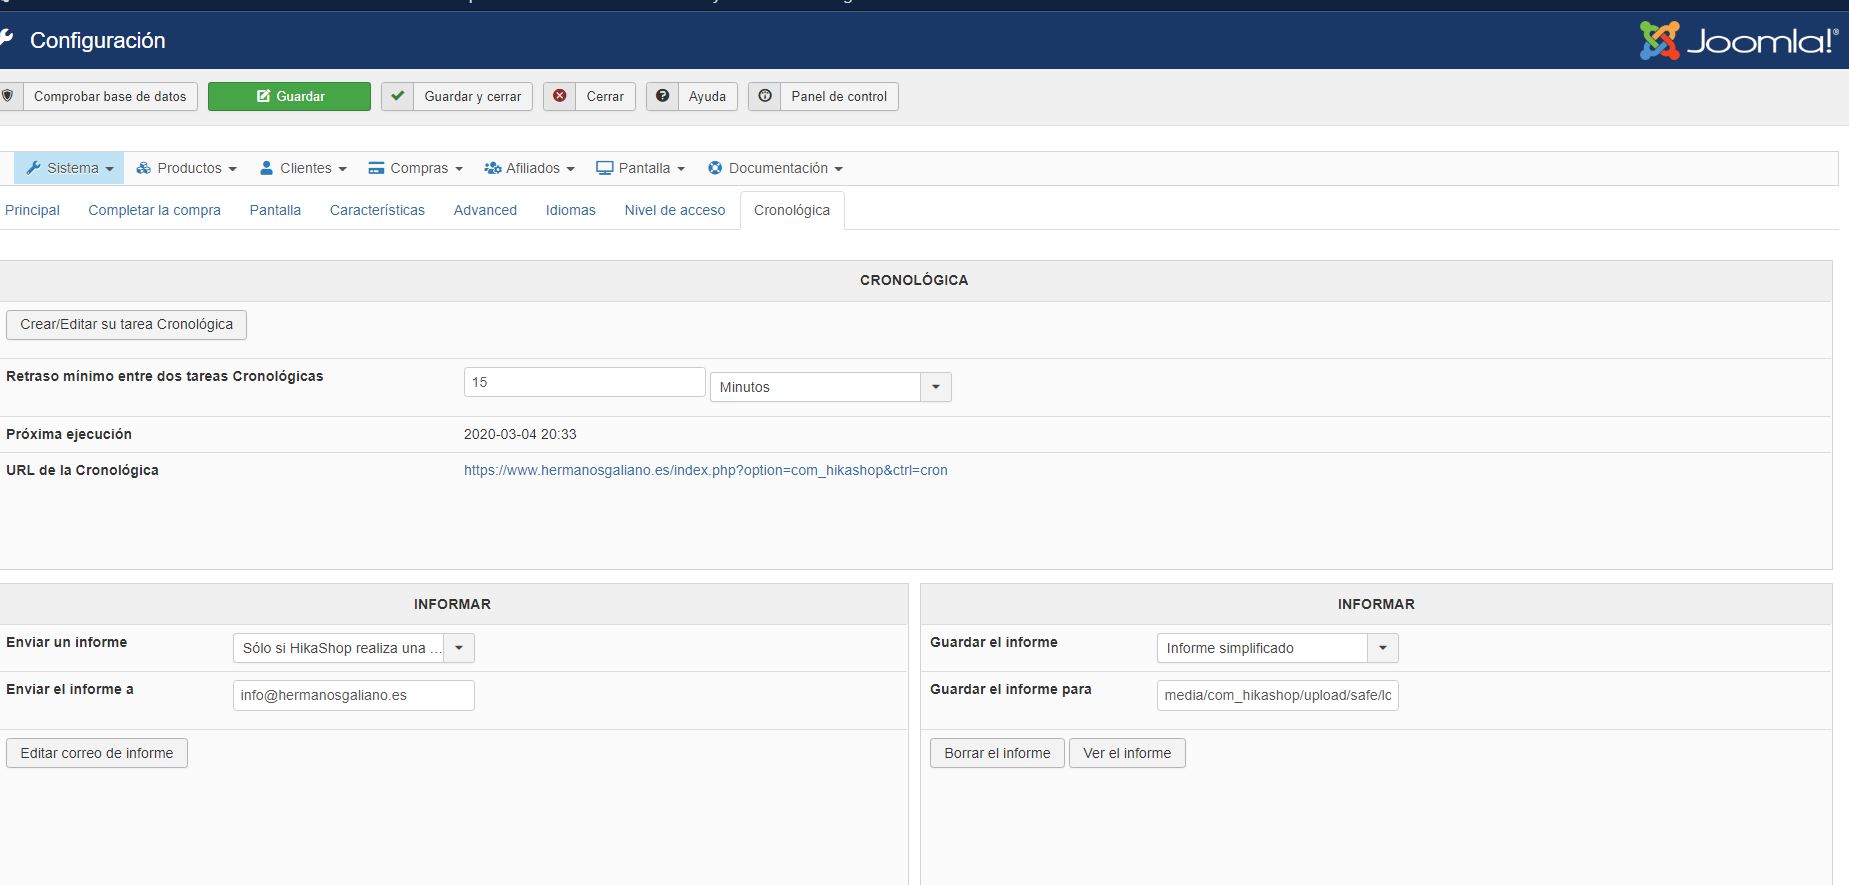Edit the Enviar el informe a email field

(x=354, y=695)
